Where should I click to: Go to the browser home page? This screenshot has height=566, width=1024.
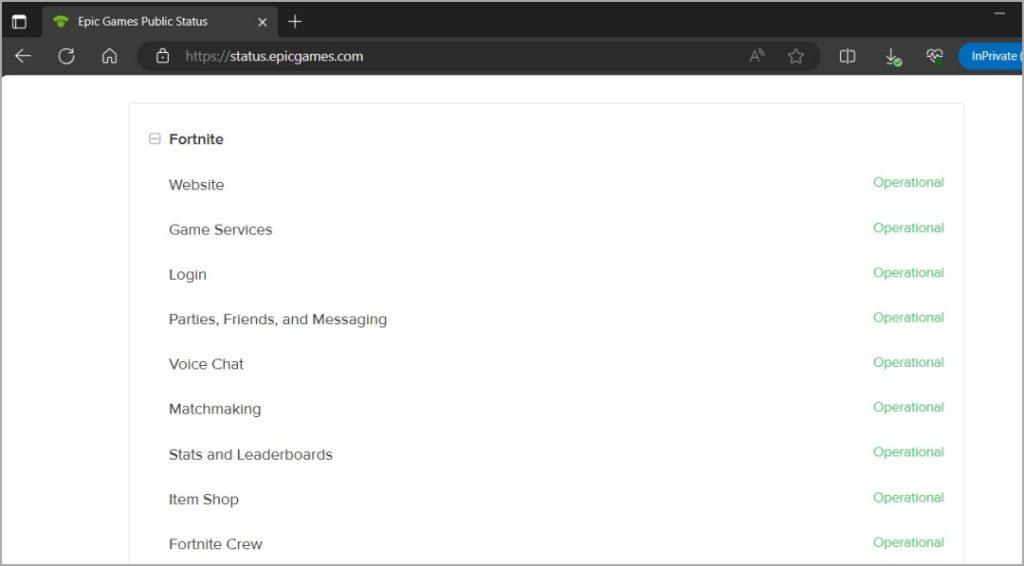[110, 56]
